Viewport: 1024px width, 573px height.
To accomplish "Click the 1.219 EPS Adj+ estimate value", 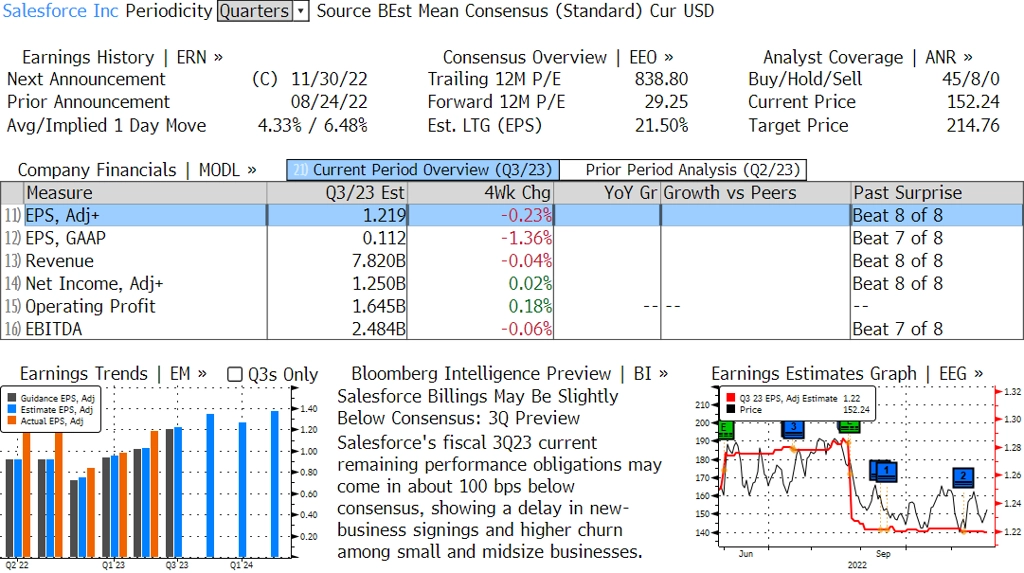I will coord(384,216).
